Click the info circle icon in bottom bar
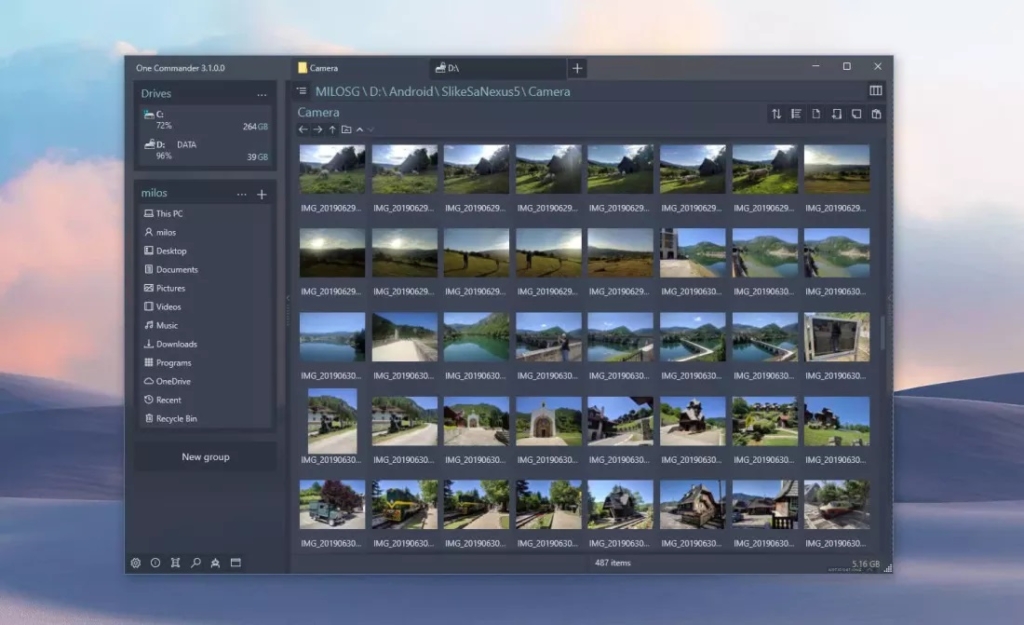This screenshot has width=1024, height=625. [156, 563]
